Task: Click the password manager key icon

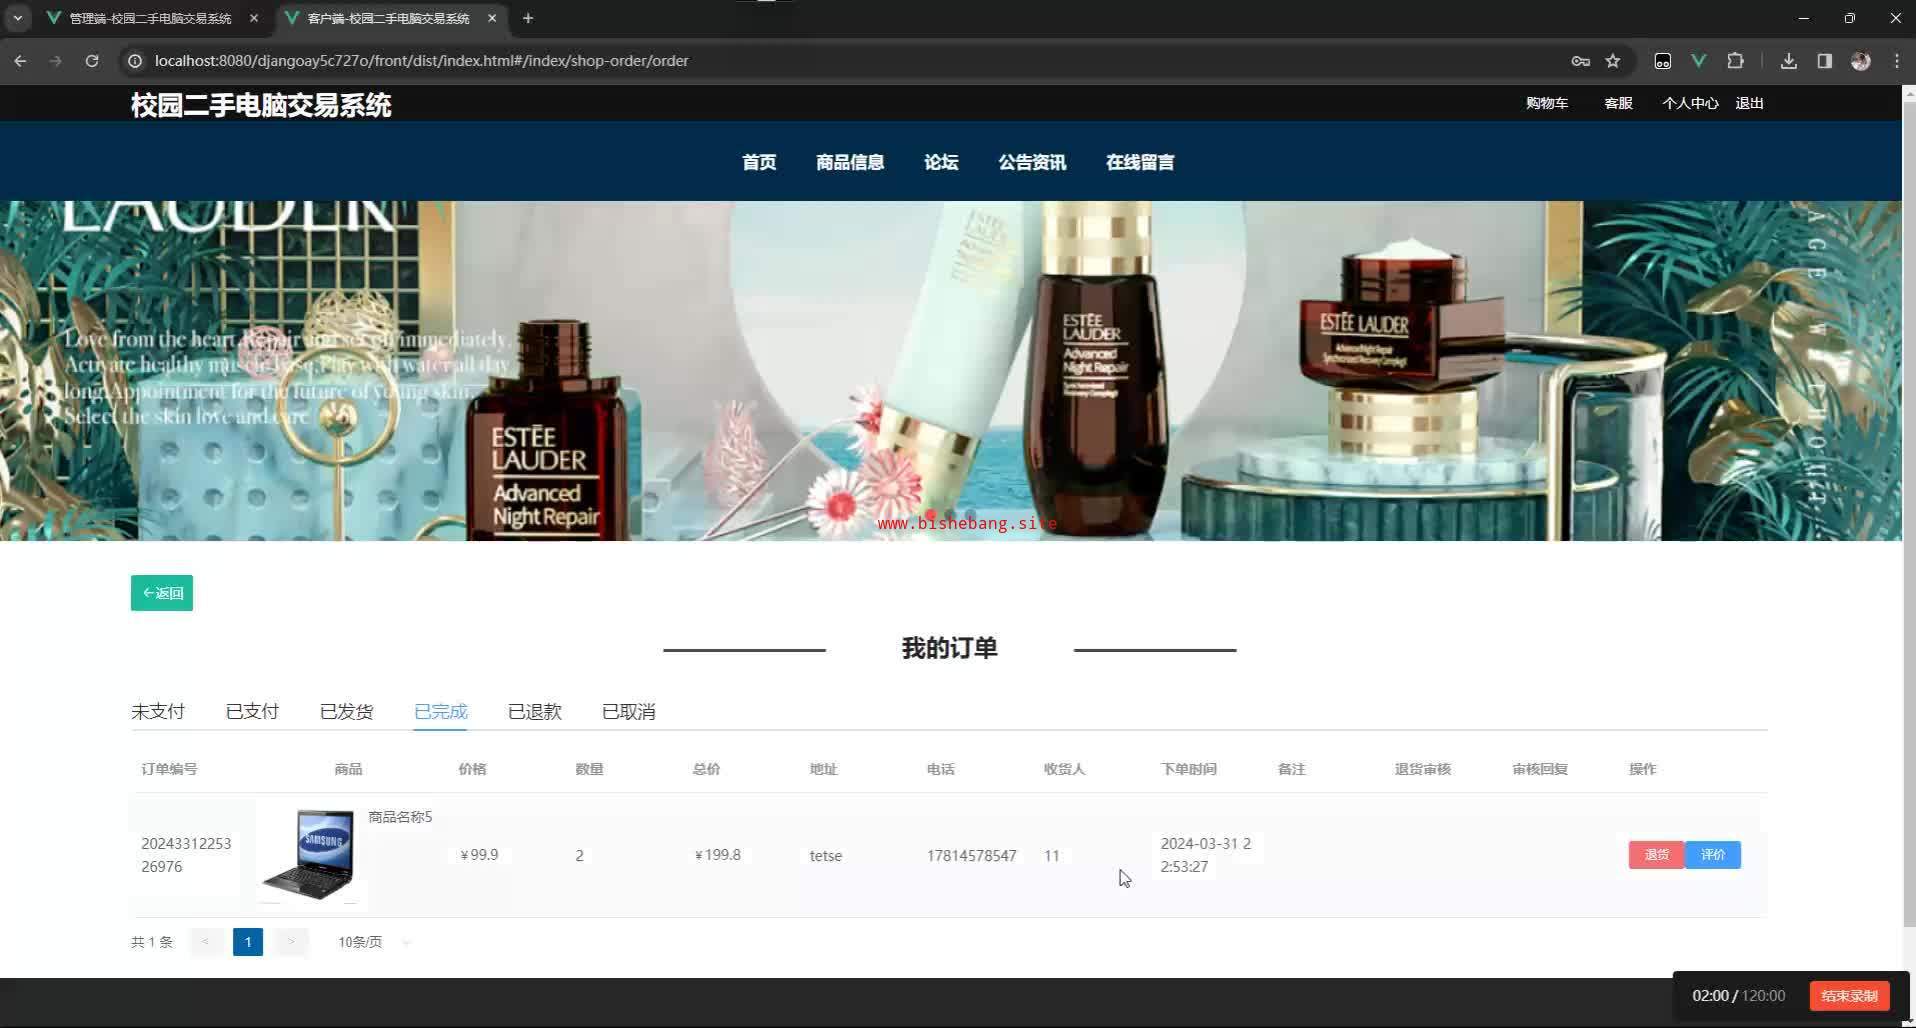Action: tap(1580, 61)
